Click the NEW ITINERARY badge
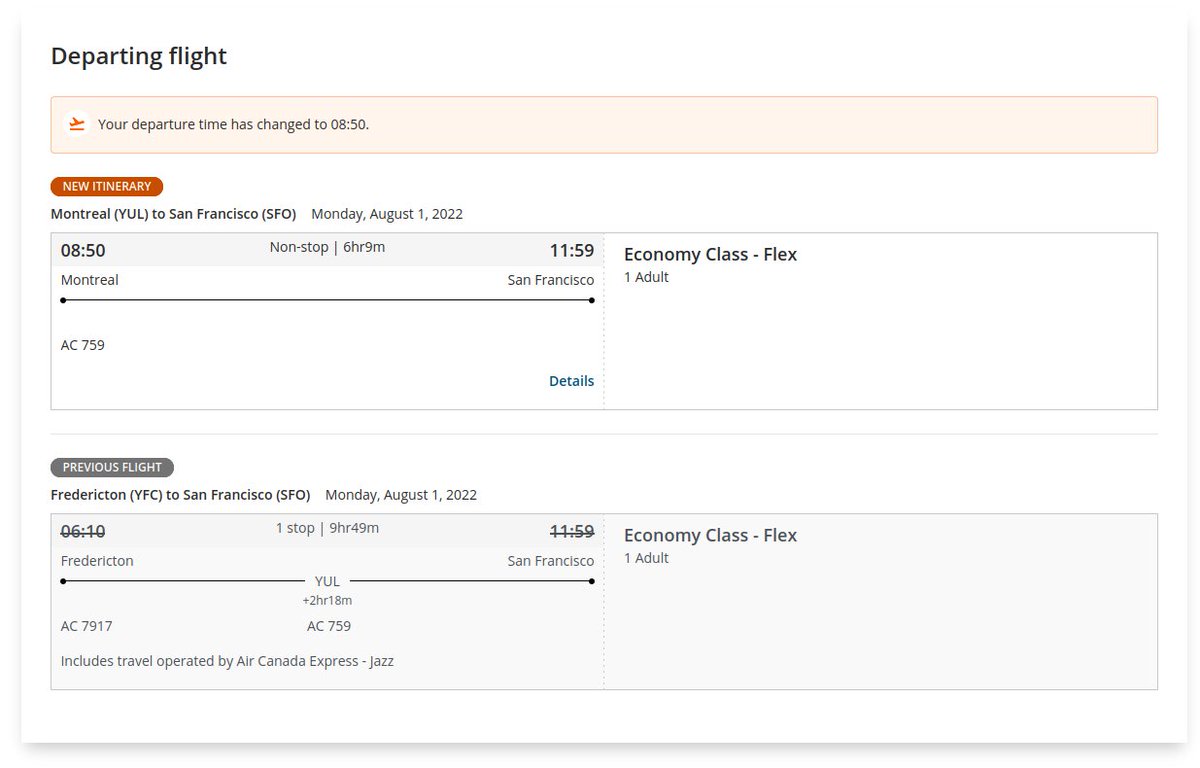1200x768 pixels. 107,186
